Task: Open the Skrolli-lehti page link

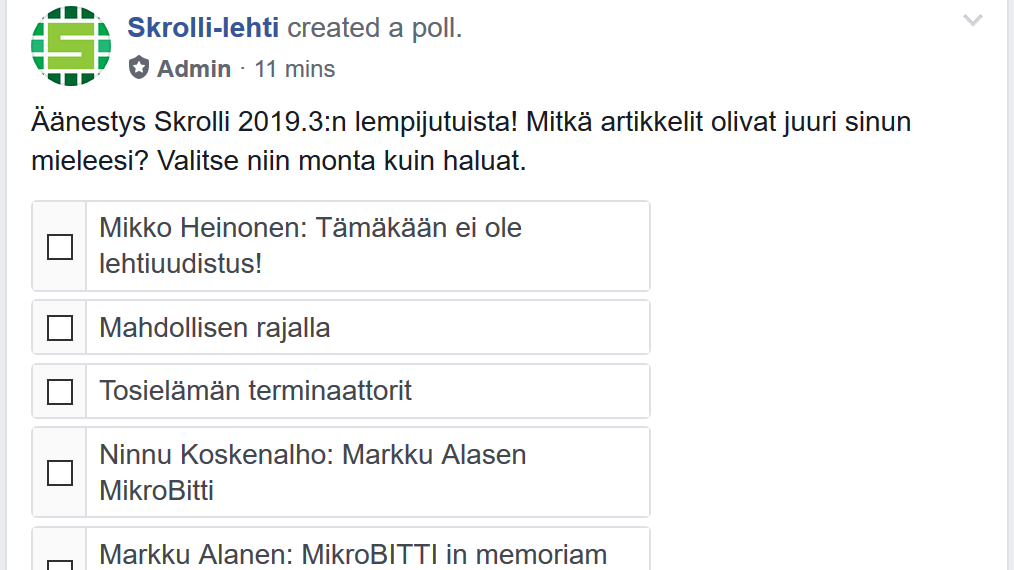Action: click(203, 28)
